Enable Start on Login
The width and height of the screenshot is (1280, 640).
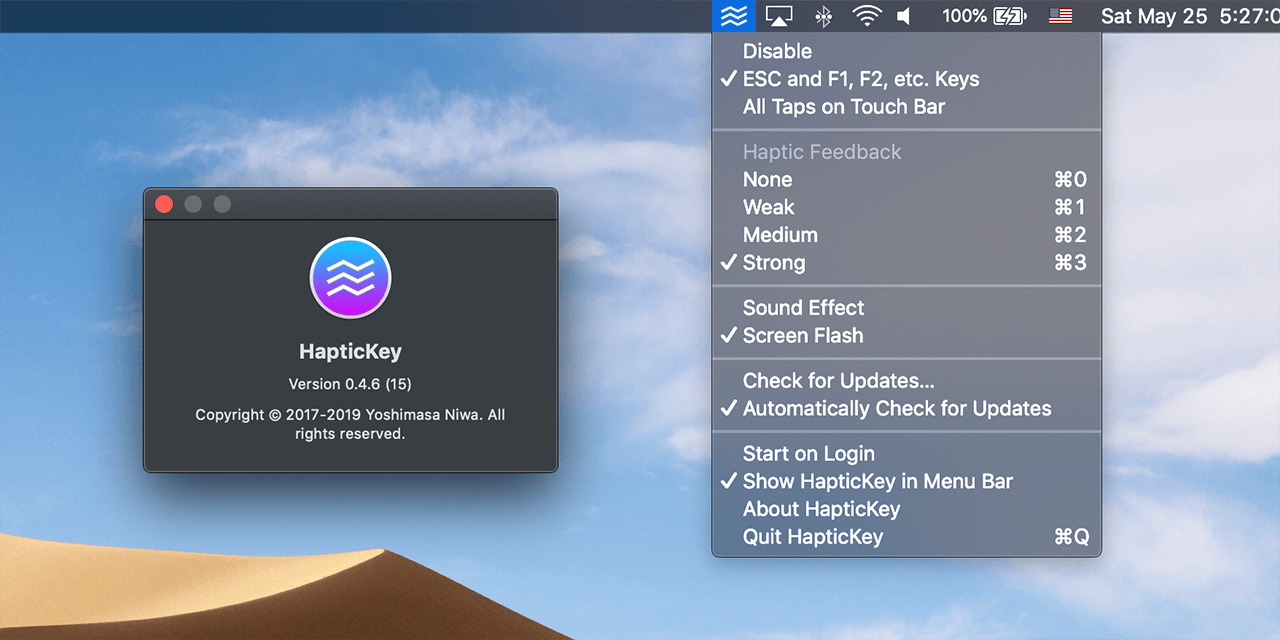pyautogui.click(x=808, y=454)
